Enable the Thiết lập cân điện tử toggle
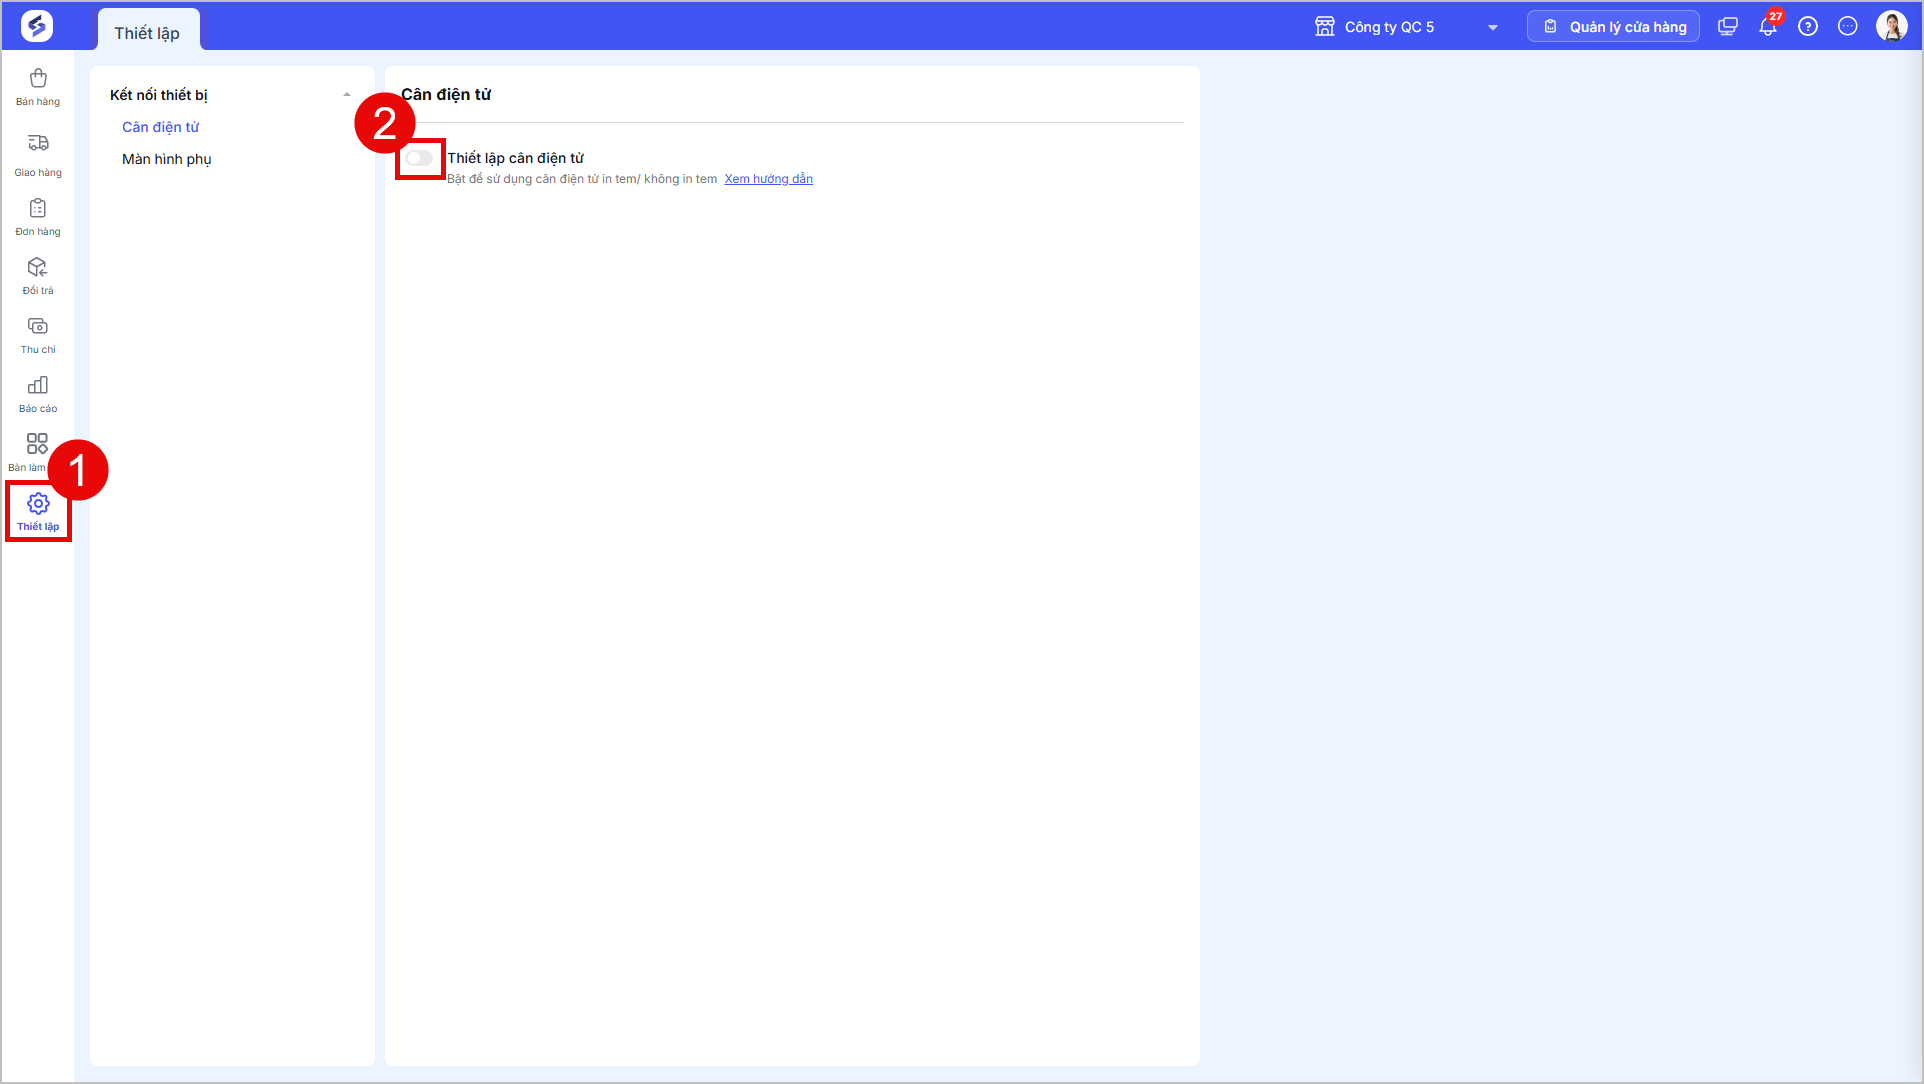The image size is (1924, 1084). click(419, 158)
